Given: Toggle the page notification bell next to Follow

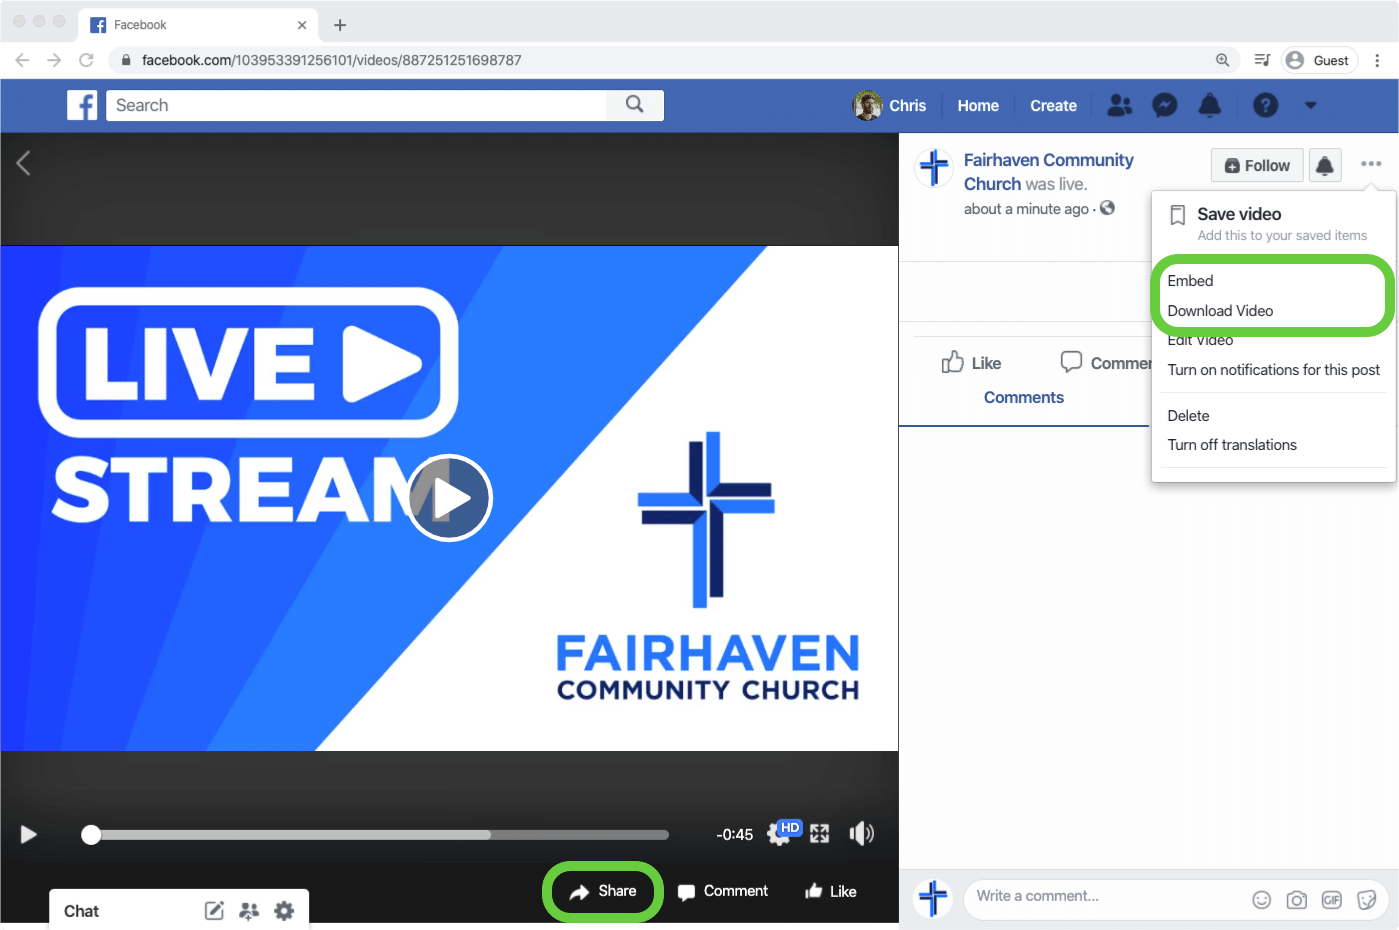Looking at the screenshot, I should coord(1325,165).
